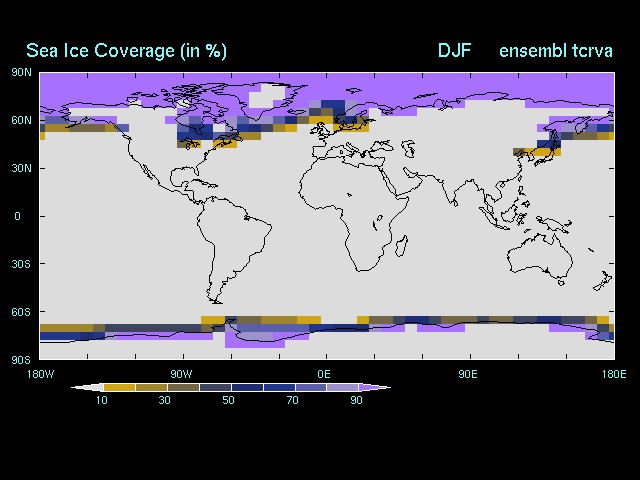640x480 pixels.
Task: Select the dark navy 50–60% legend swatch
Action: click(246, 387)
